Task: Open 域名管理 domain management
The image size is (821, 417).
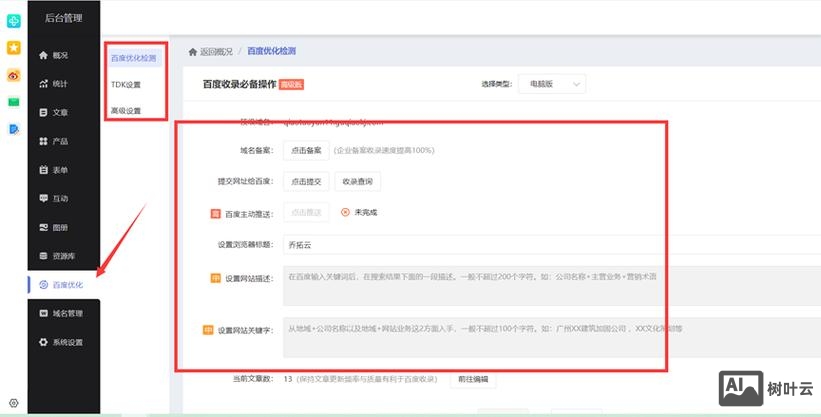Action: coord(63,313)
